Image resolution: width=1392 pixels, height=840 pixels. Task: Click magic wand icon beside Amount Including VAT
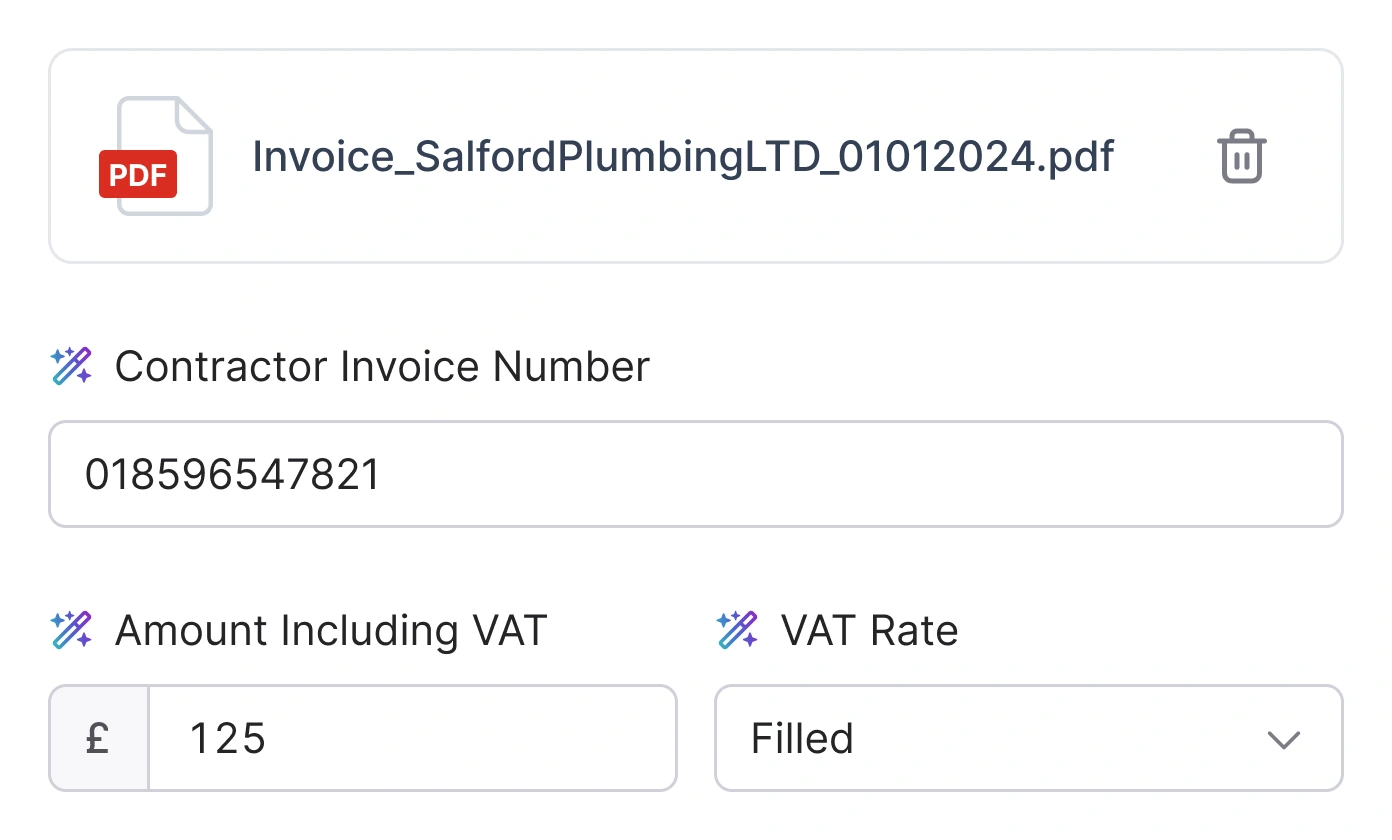[x=71, y=631]
